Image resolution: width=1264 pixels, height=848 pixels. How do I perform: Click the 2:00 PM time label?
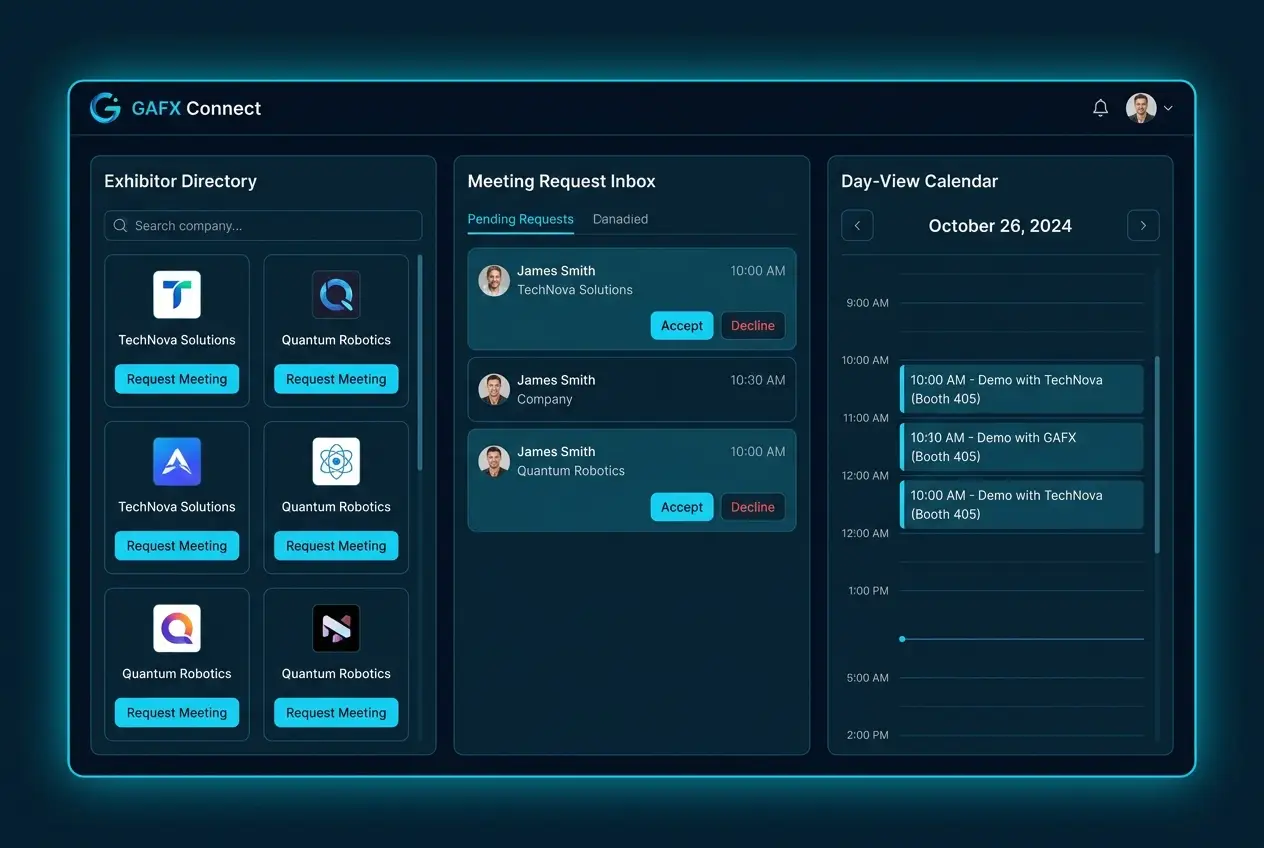867,735
